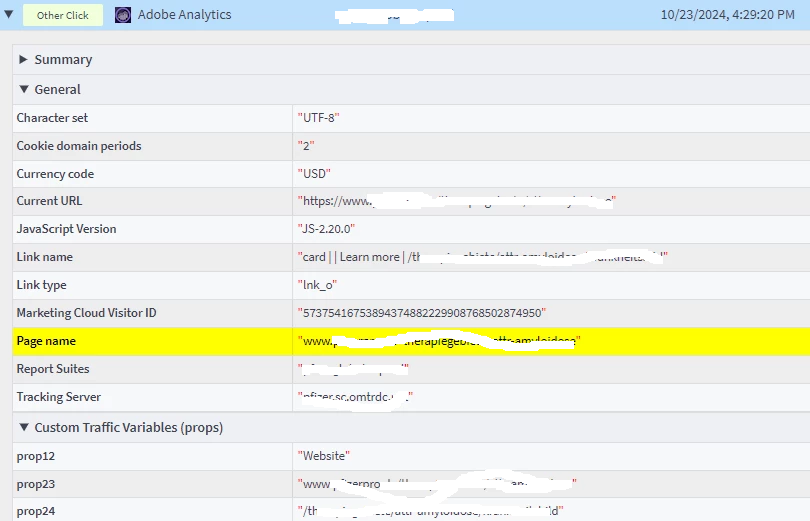Click the prop24 label
This screenshot has height=521, width=810.
pos(35,511)
